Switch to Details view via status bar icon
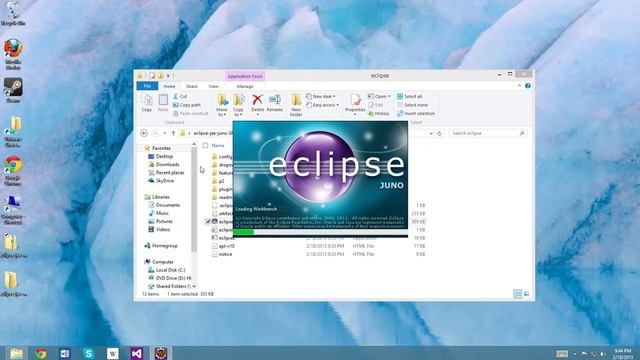Screen dimensions: 640x360 [x=517, y=294]
